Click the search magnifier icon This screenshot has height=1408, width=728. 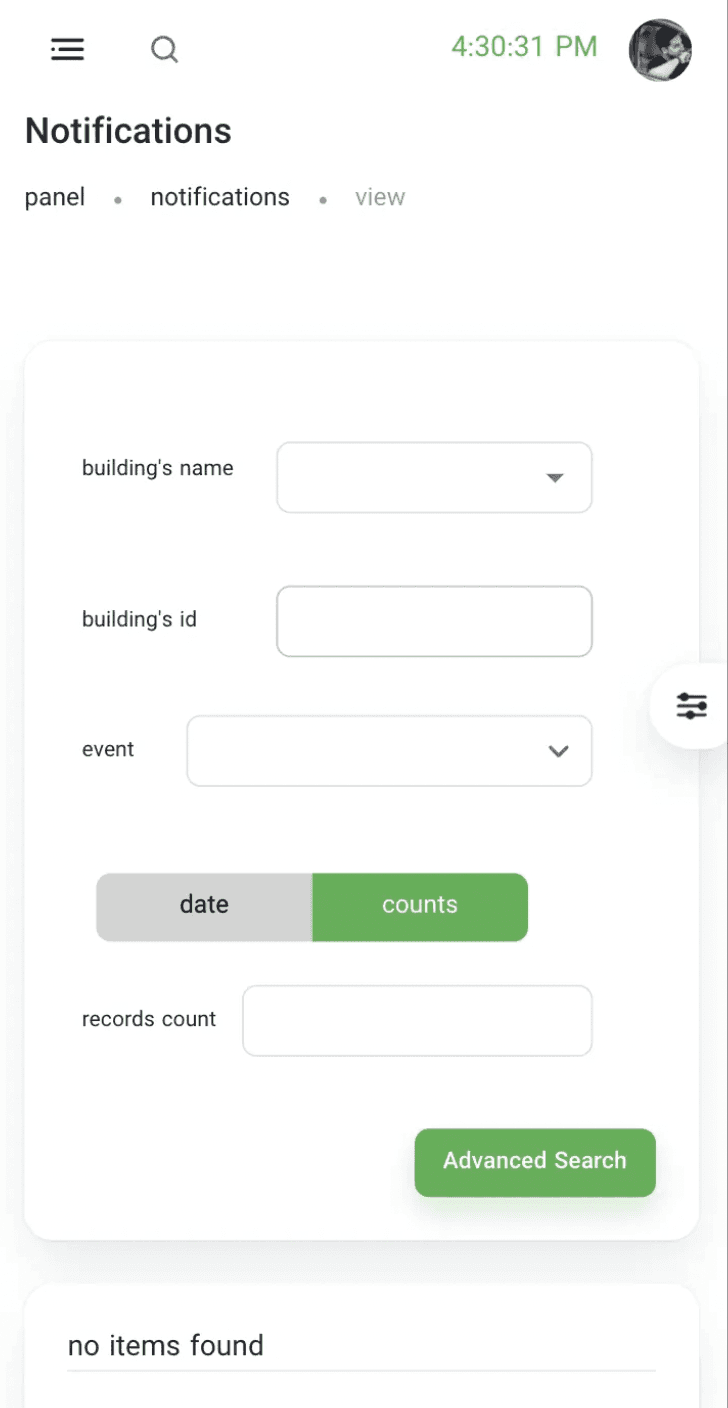[164, 49]
